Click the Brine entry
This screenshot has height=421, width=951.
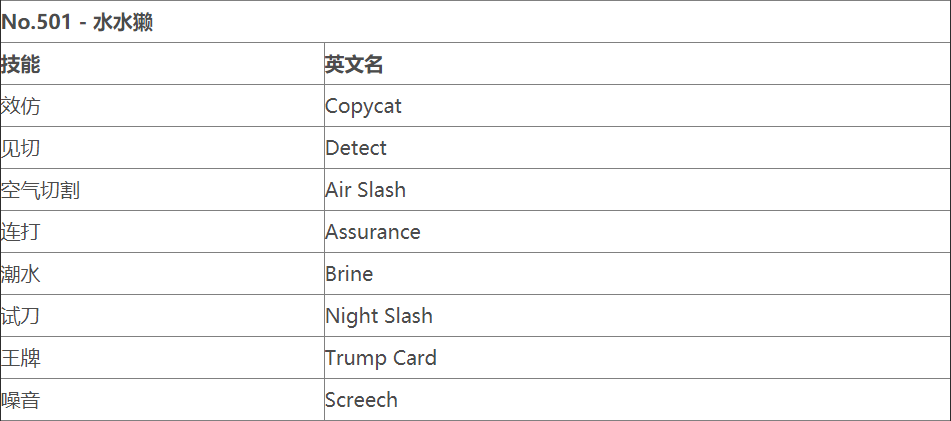pyautogui.click(x=349, y=274)
